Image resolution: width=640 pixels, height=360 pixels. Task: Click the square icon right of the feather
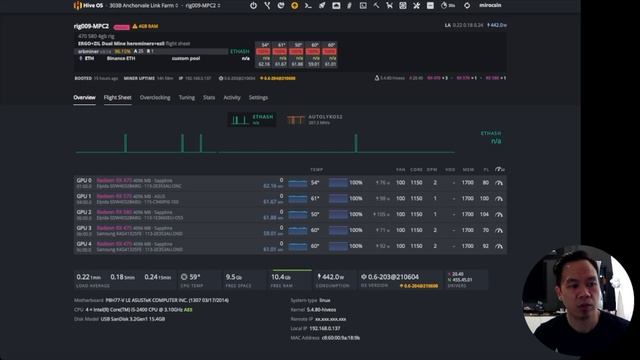363,6
